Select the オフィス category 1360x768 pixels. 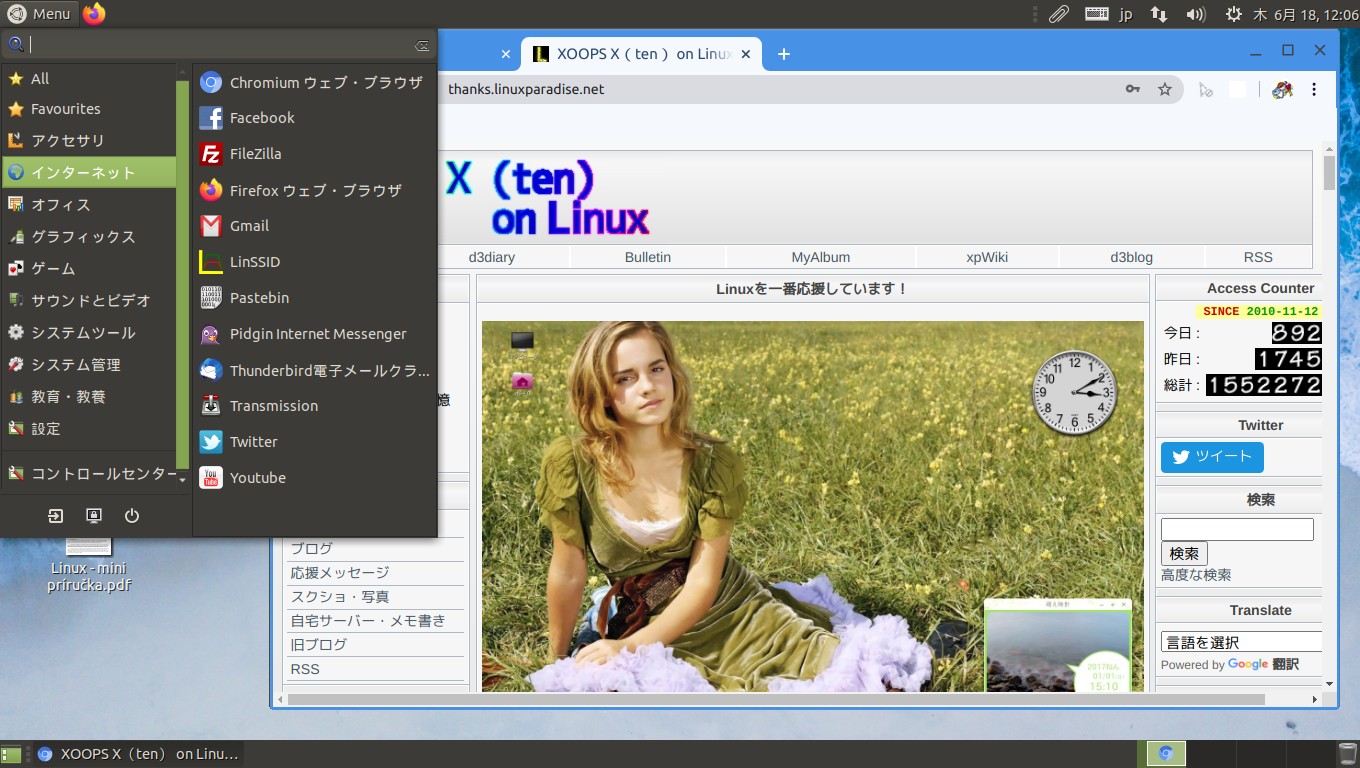pyautogui.click(x=90, y=205)
